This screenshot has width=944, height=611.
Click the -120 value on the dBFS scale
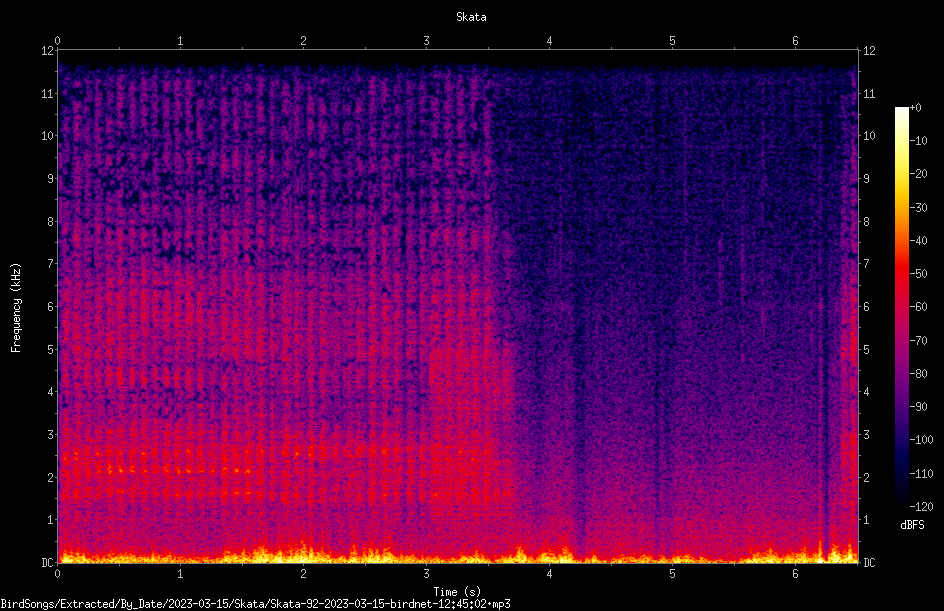click(921, 506)
